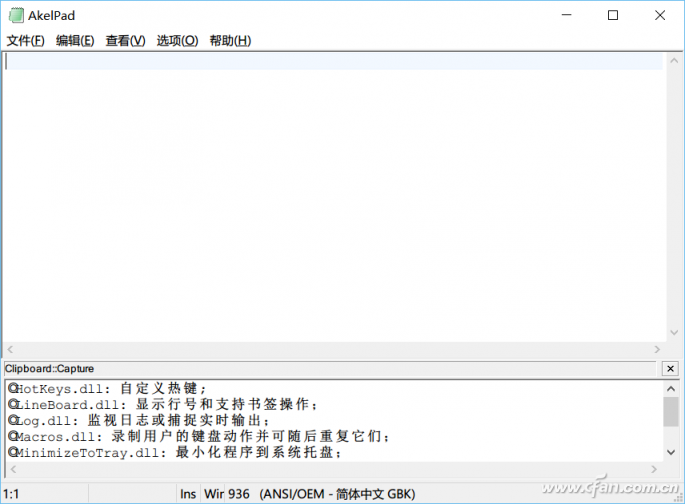Open the 帮助(H) menu
Image resolution: width=685 pixels, height=504 pixels.
(230, 41)
